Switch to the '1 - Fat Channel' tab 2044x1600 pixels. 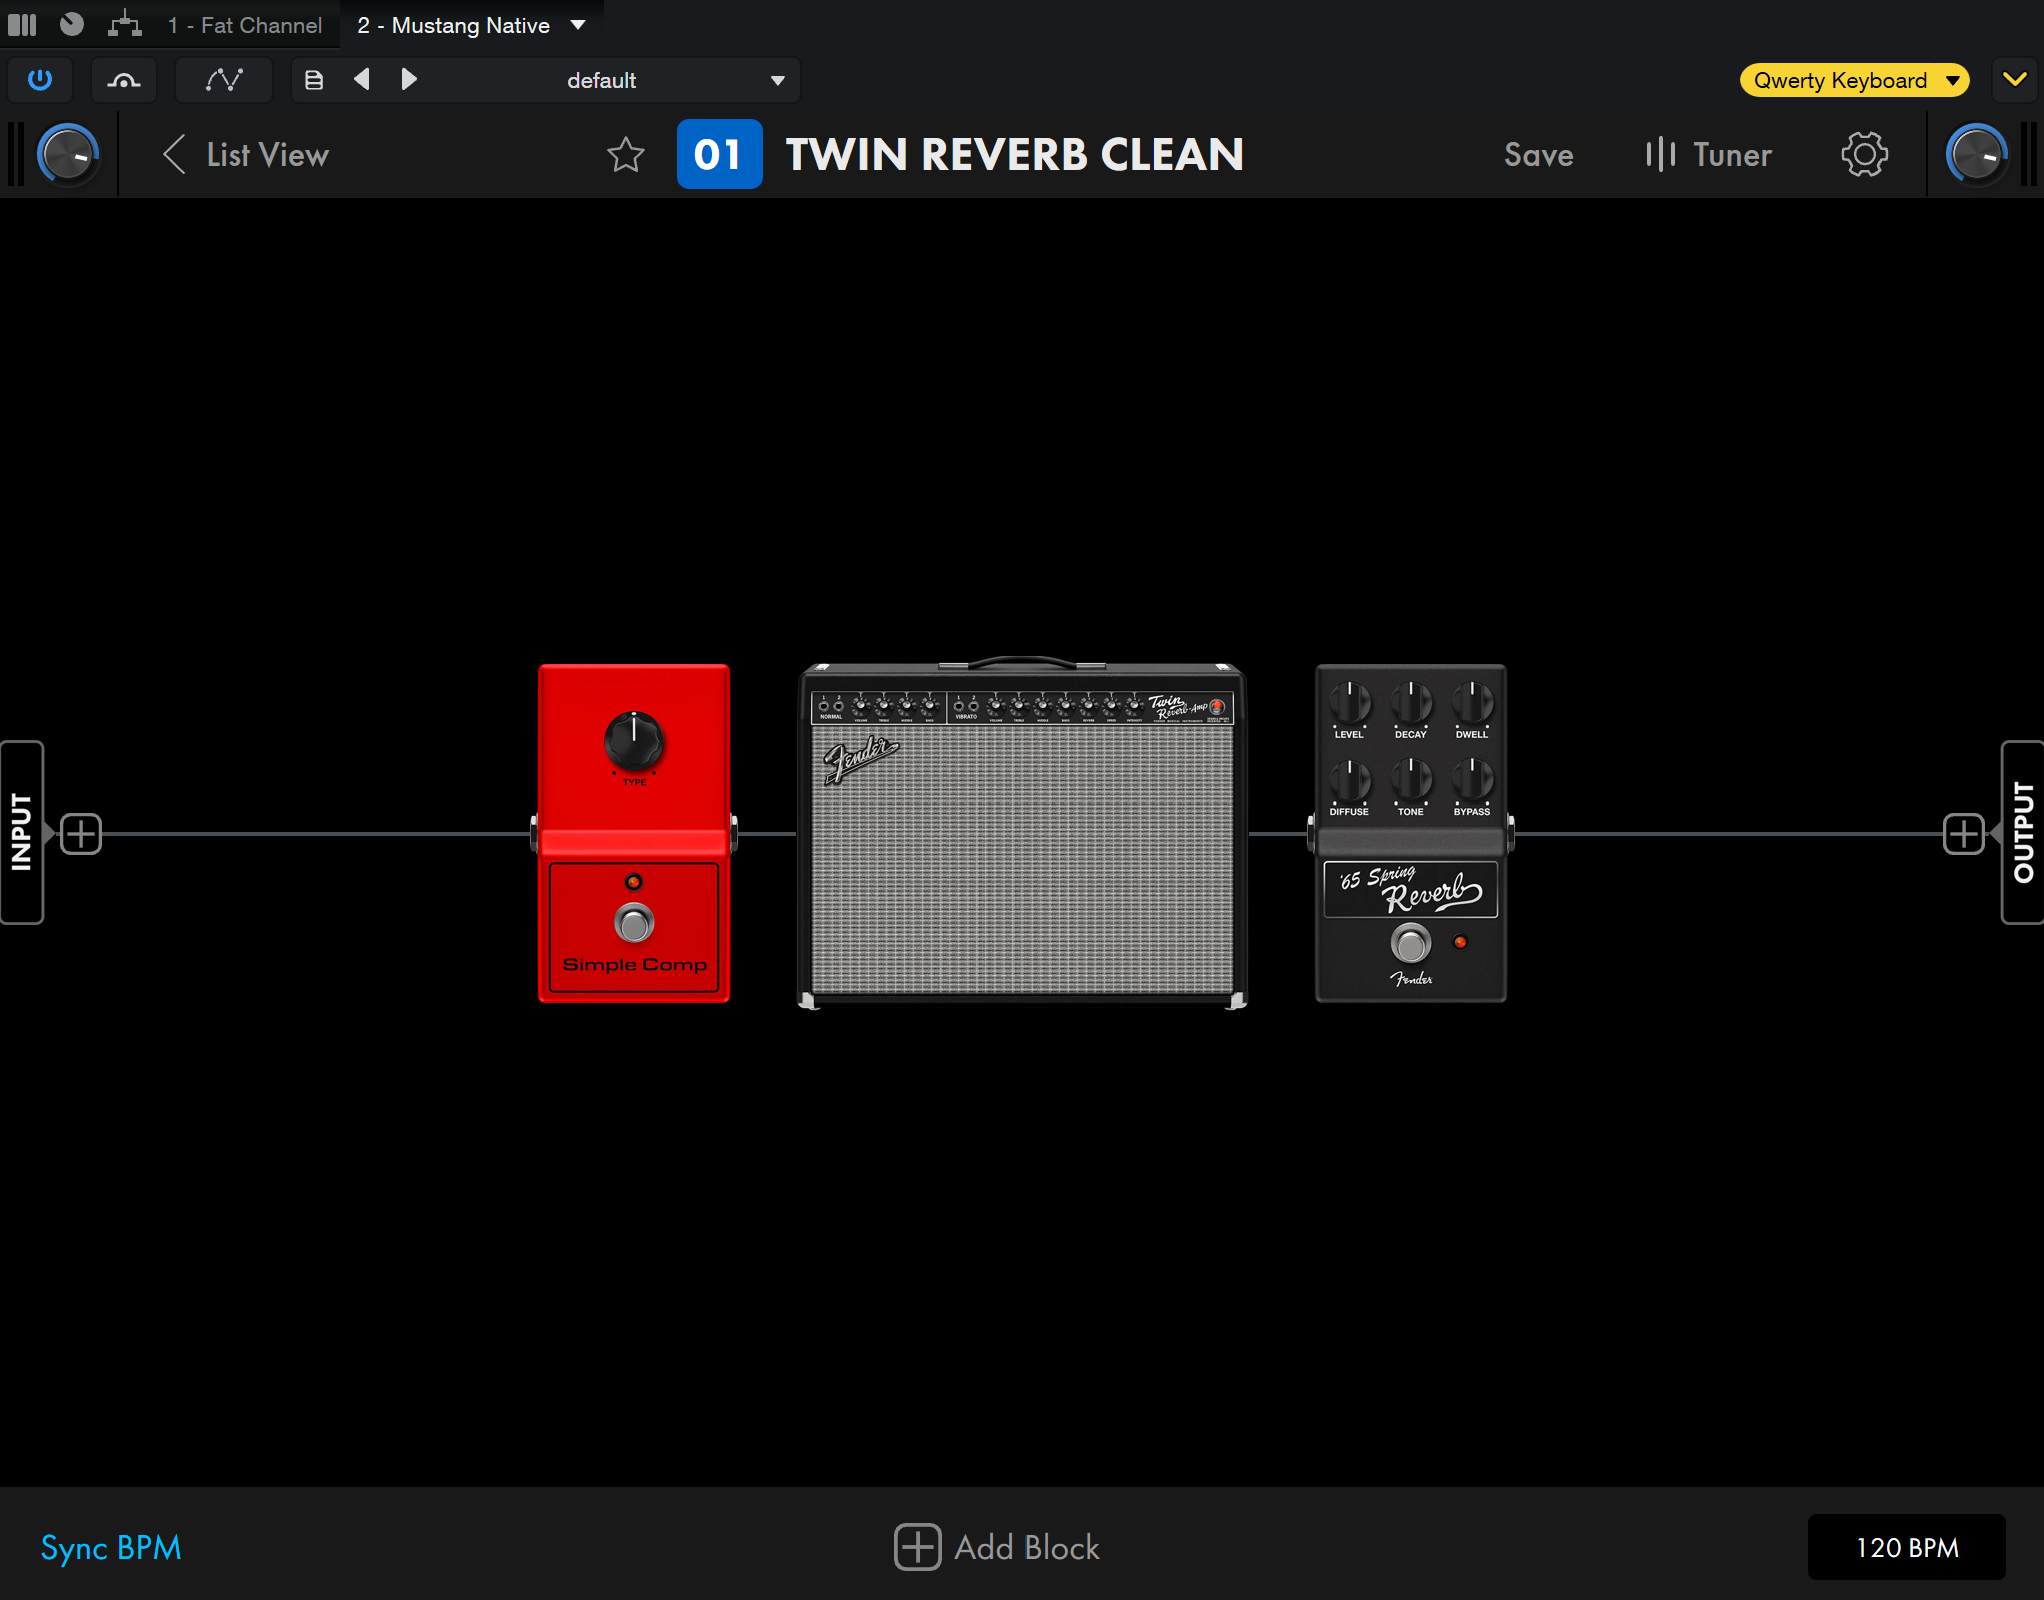(x=245, y=25)
